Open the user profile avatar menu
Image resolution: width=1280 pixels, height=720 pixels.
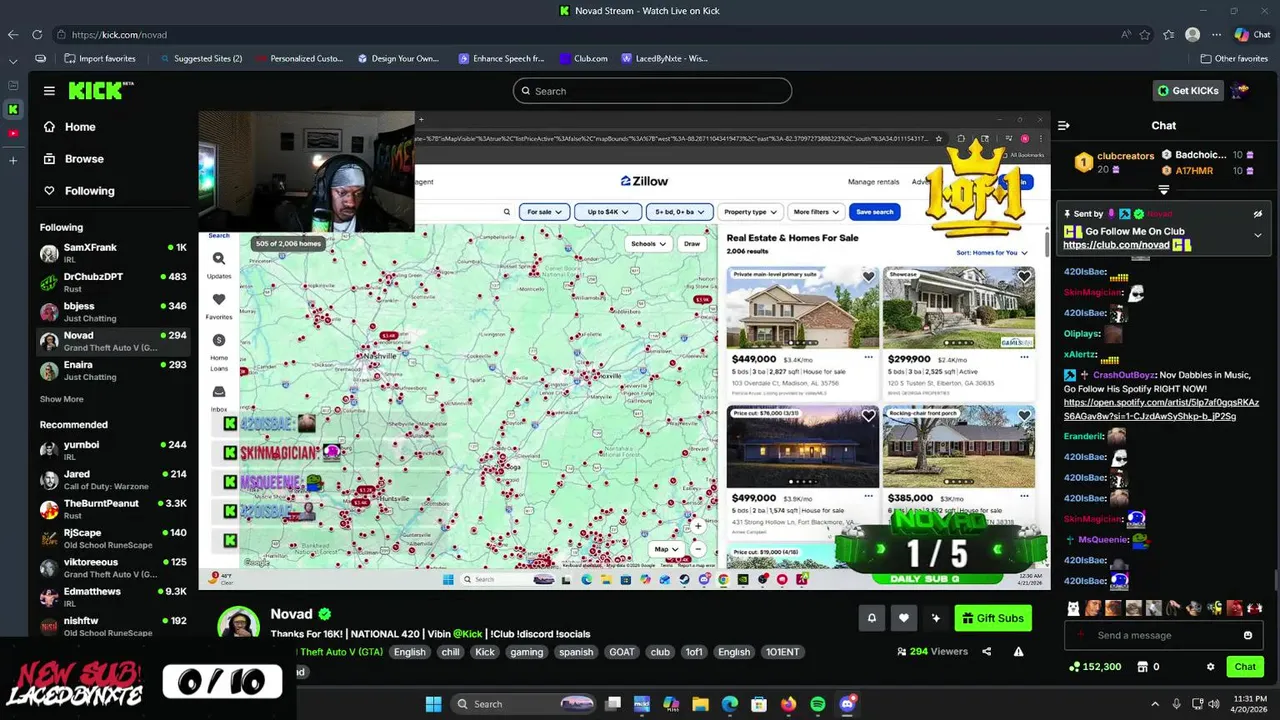tap(1240, 91)
